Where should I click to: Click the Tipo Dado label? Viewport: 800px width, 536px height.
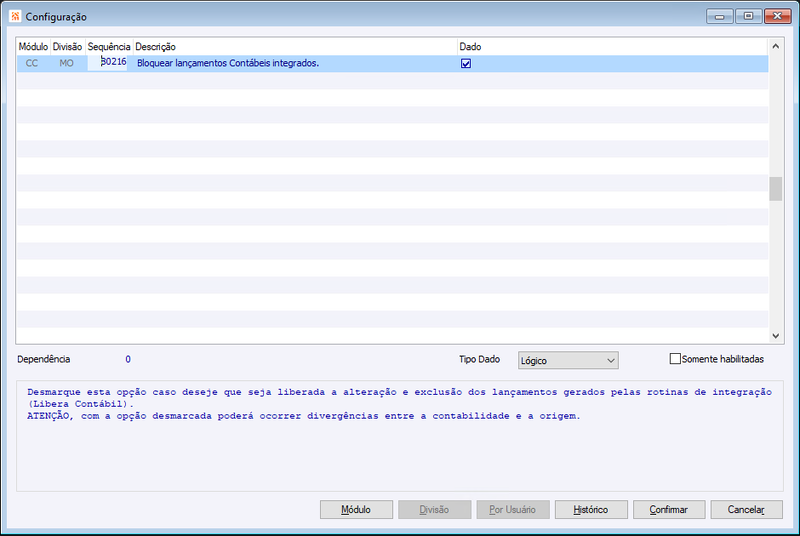[480, 359]
